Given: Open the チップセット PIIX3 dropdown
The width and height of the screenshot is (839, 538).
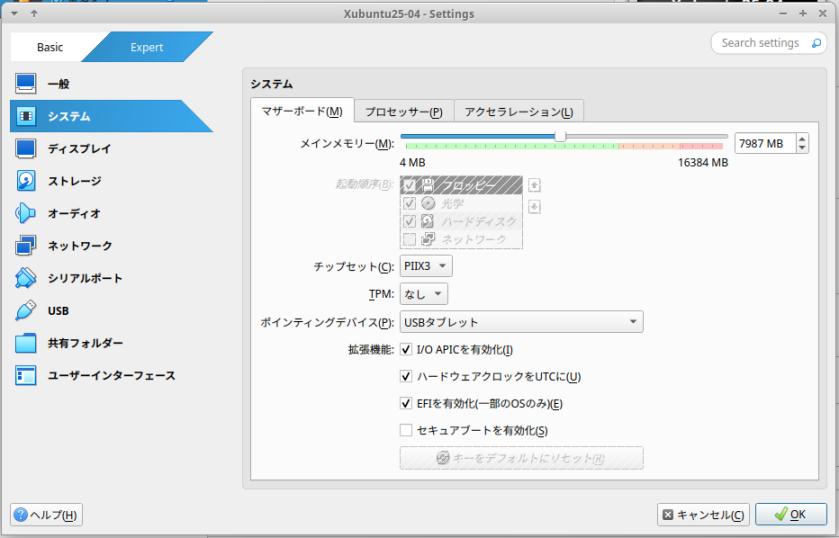Looking at the screenshot, I should coord(426,266).
